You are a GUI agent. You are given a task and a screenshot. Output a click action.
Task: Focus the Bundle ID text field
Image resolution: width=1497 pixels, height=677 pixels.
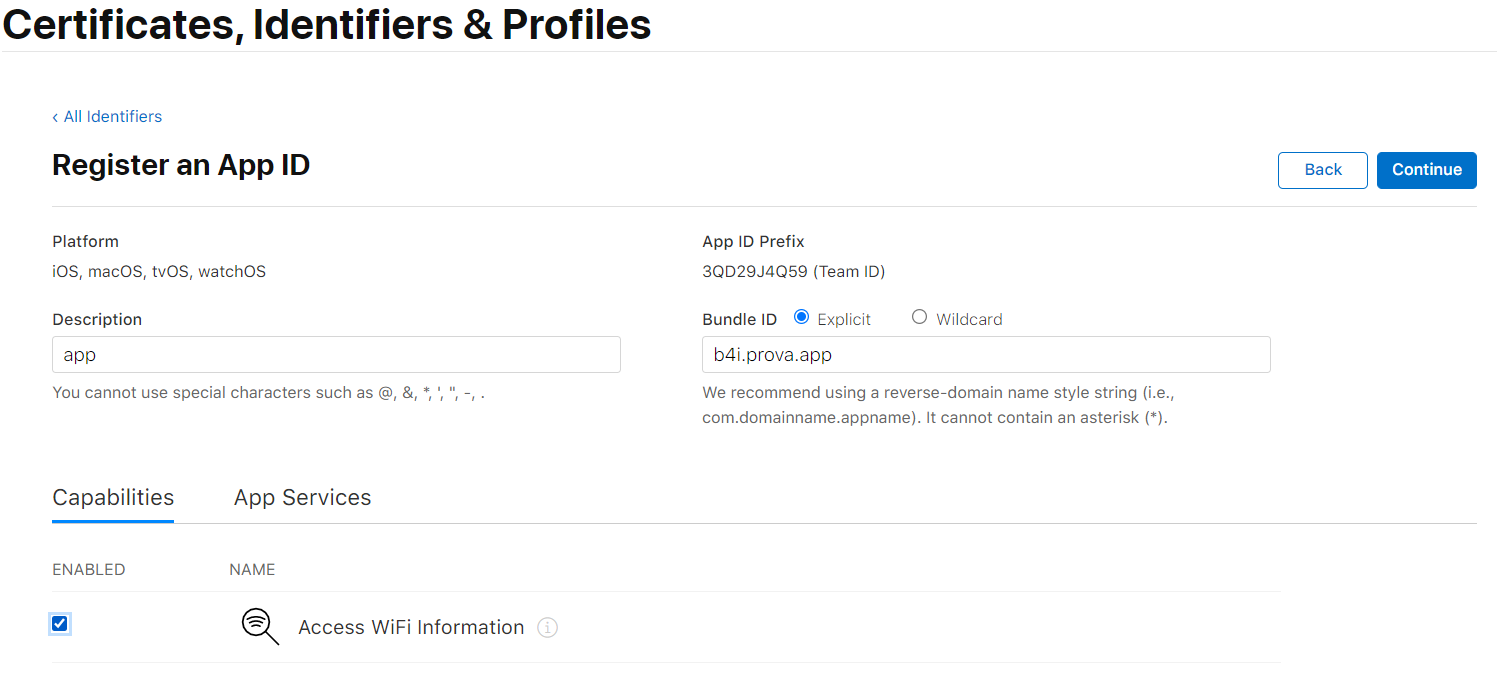[986, 355]
